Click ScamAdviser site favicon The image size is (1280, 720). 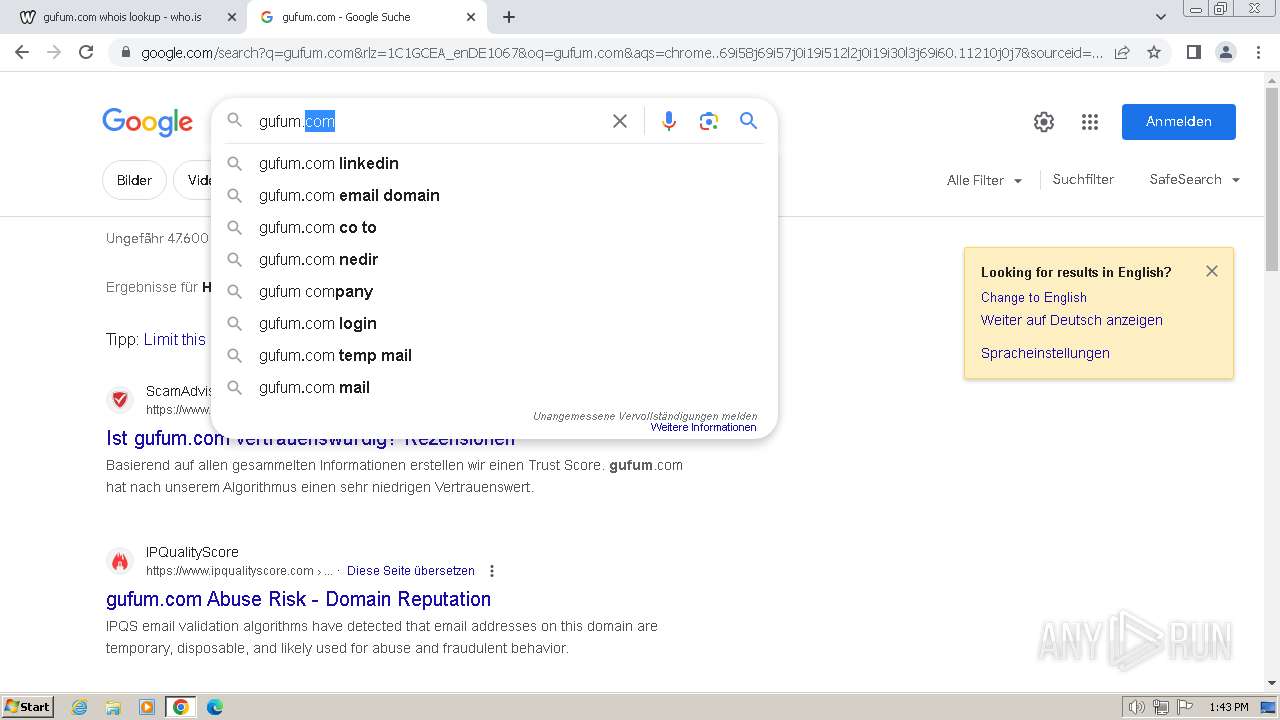tap(120, 400)
